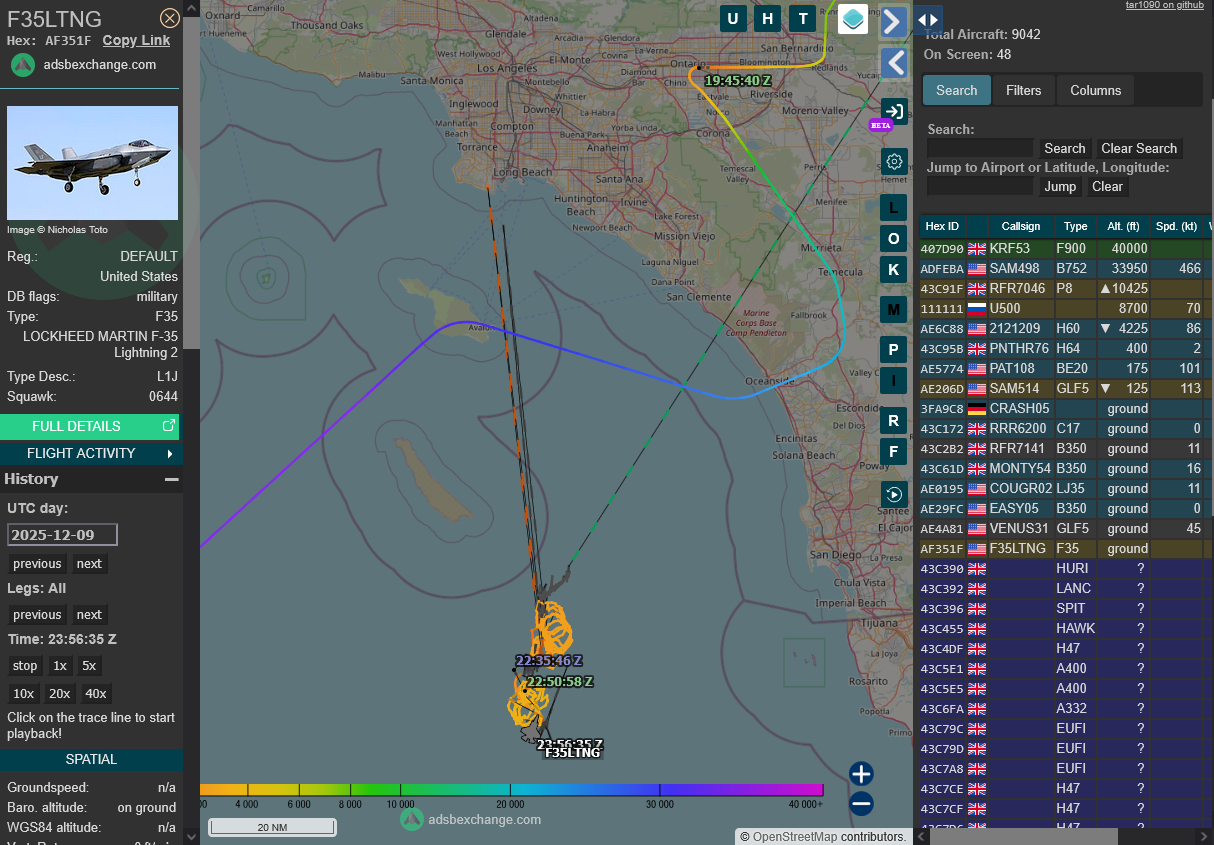The image size is (1214, 845).
Task: Click the zoom in plus button
Action: point(861,773)
